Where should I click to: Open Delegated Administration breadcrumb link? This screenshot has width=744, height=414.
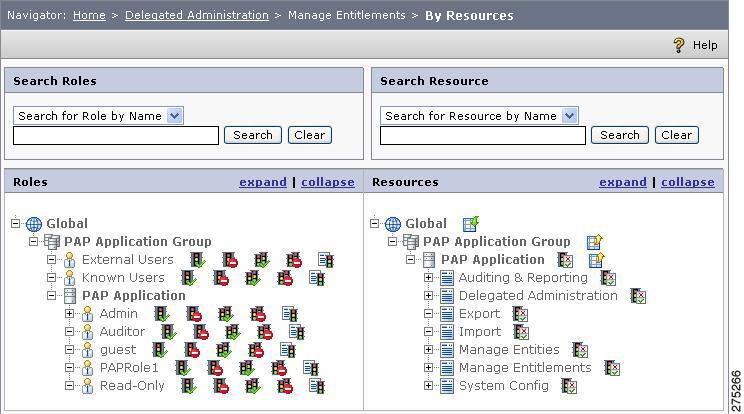click(197, 15)
